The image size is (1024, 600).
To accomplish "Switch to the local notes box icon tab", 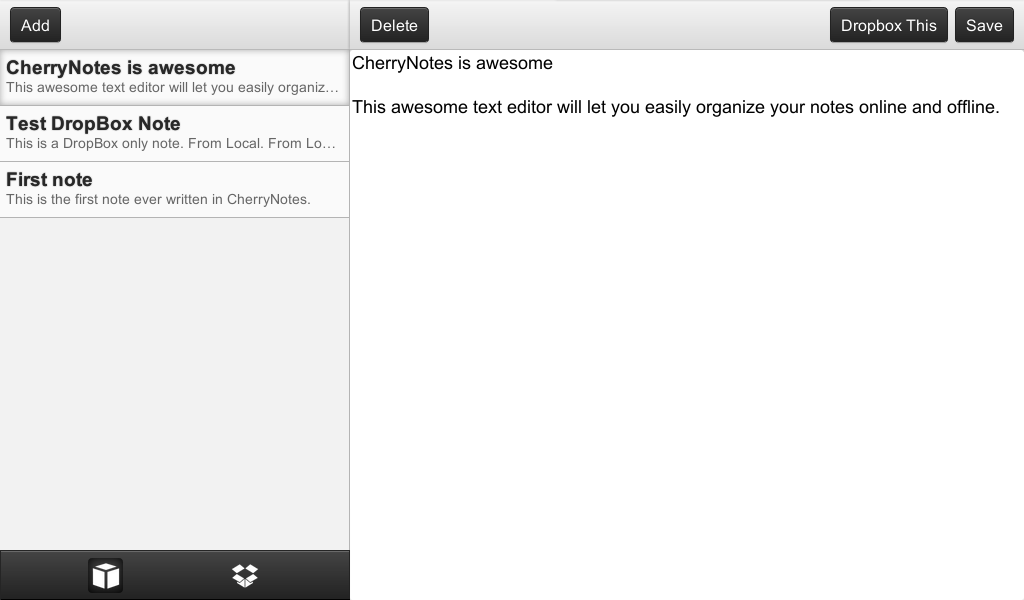I will pyautogui.click(x=105, y=576).
